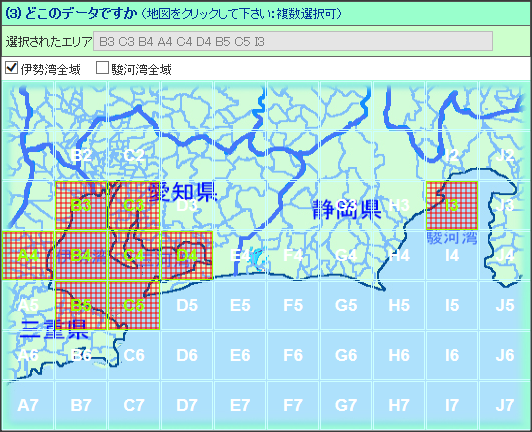
Task: Click map cell B2 above Ise Bay
Action: coord(81,155)
